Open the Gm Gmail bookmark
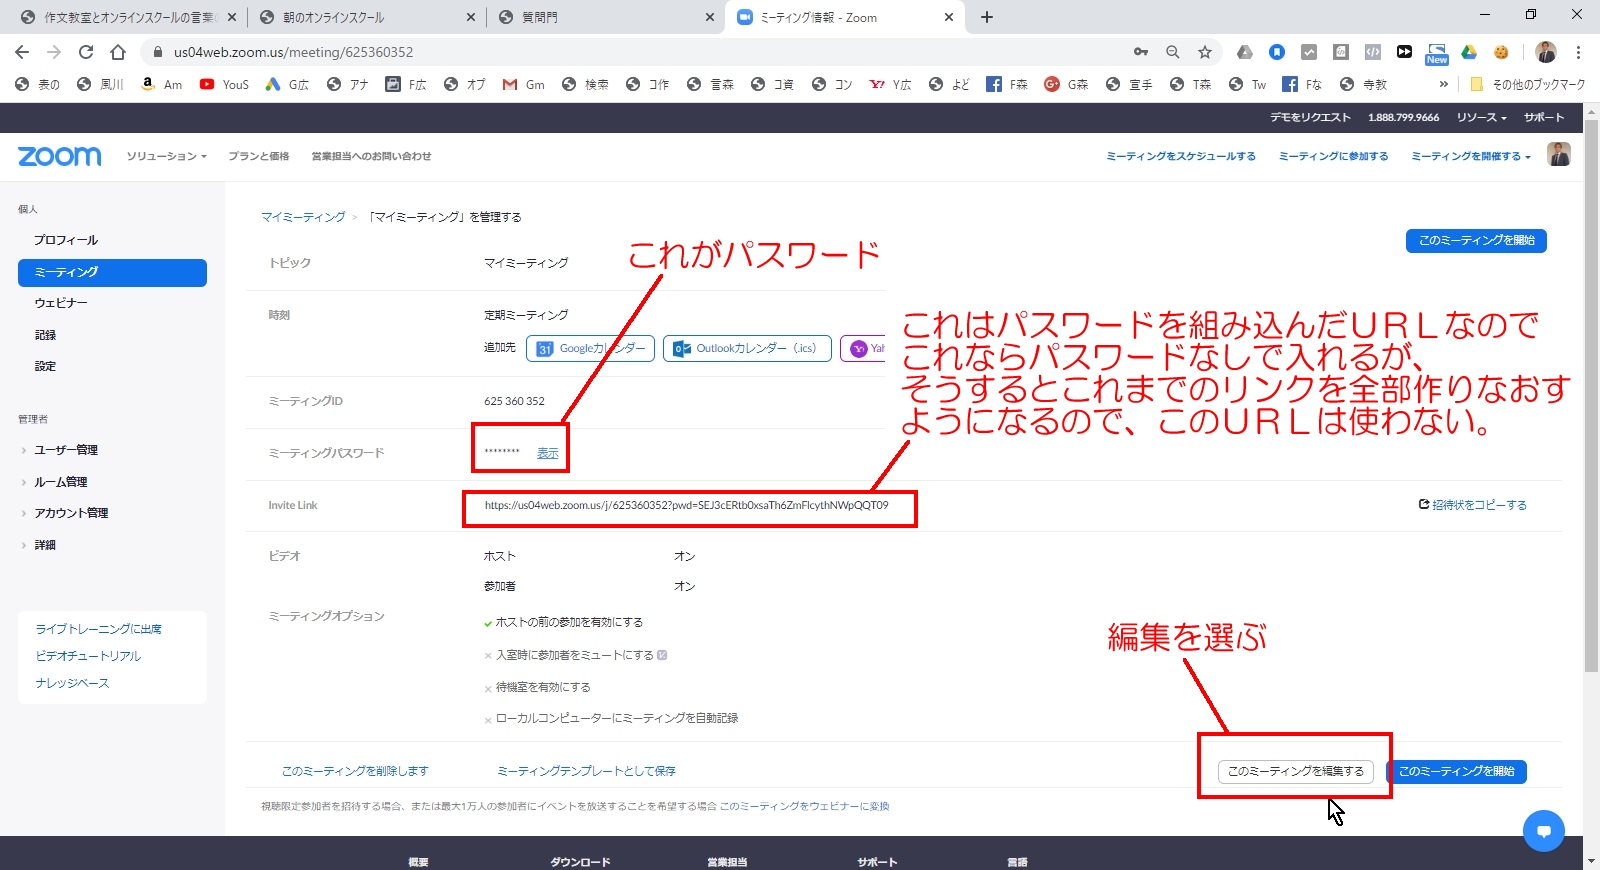This screenshot has width=1600, height=870. click(x=523, y=84)
